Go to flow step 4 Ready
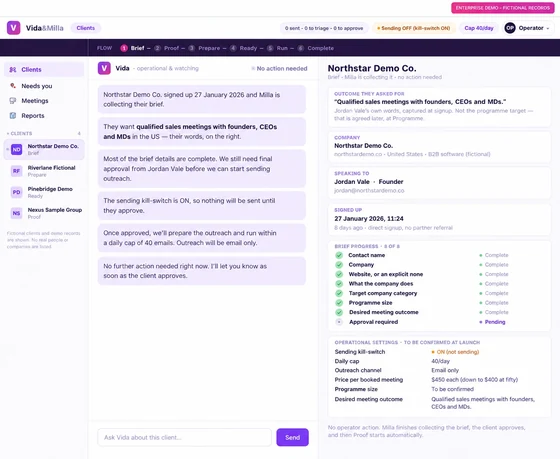This screenshot has height=459, width=560. [244, 48]
